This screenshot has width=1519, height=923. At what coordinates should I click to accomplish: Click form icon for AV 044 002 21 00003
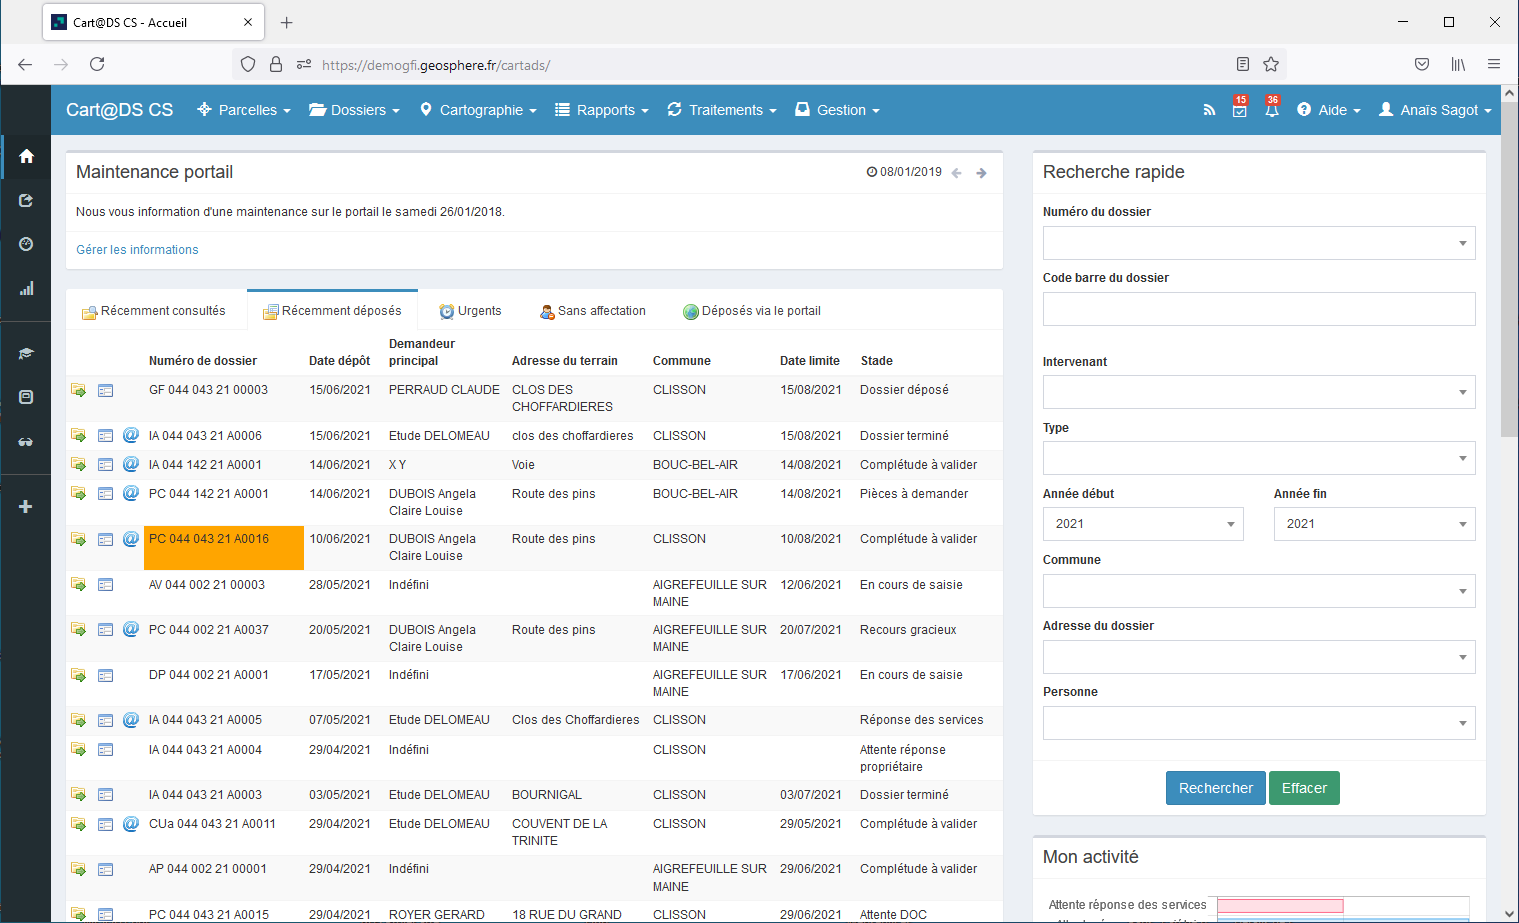(105, 585)
